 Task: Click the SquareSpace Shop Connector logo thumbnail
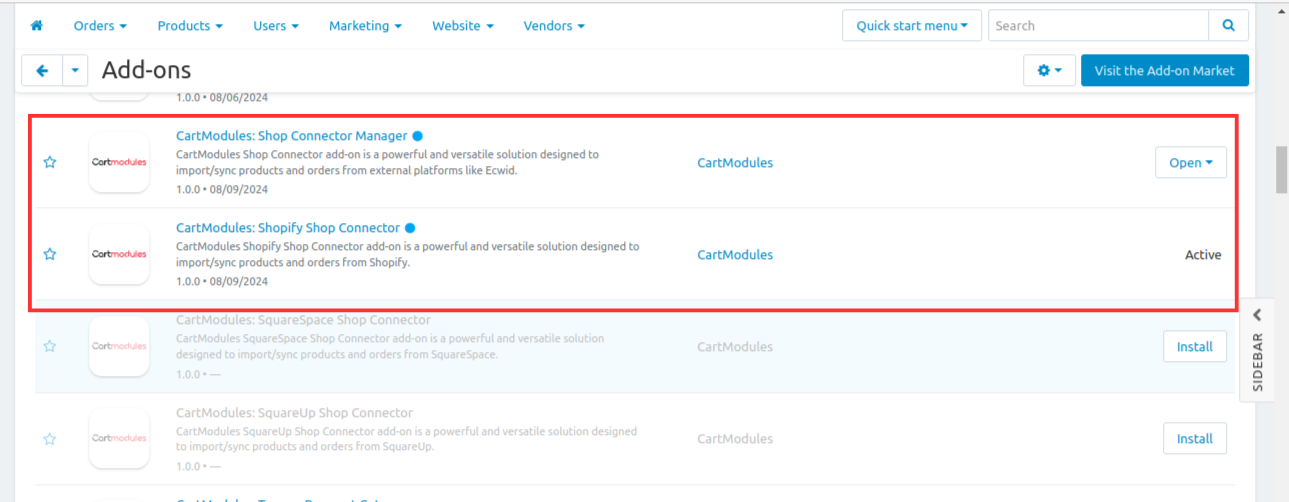pyautogui.click(x=119, y=346)
